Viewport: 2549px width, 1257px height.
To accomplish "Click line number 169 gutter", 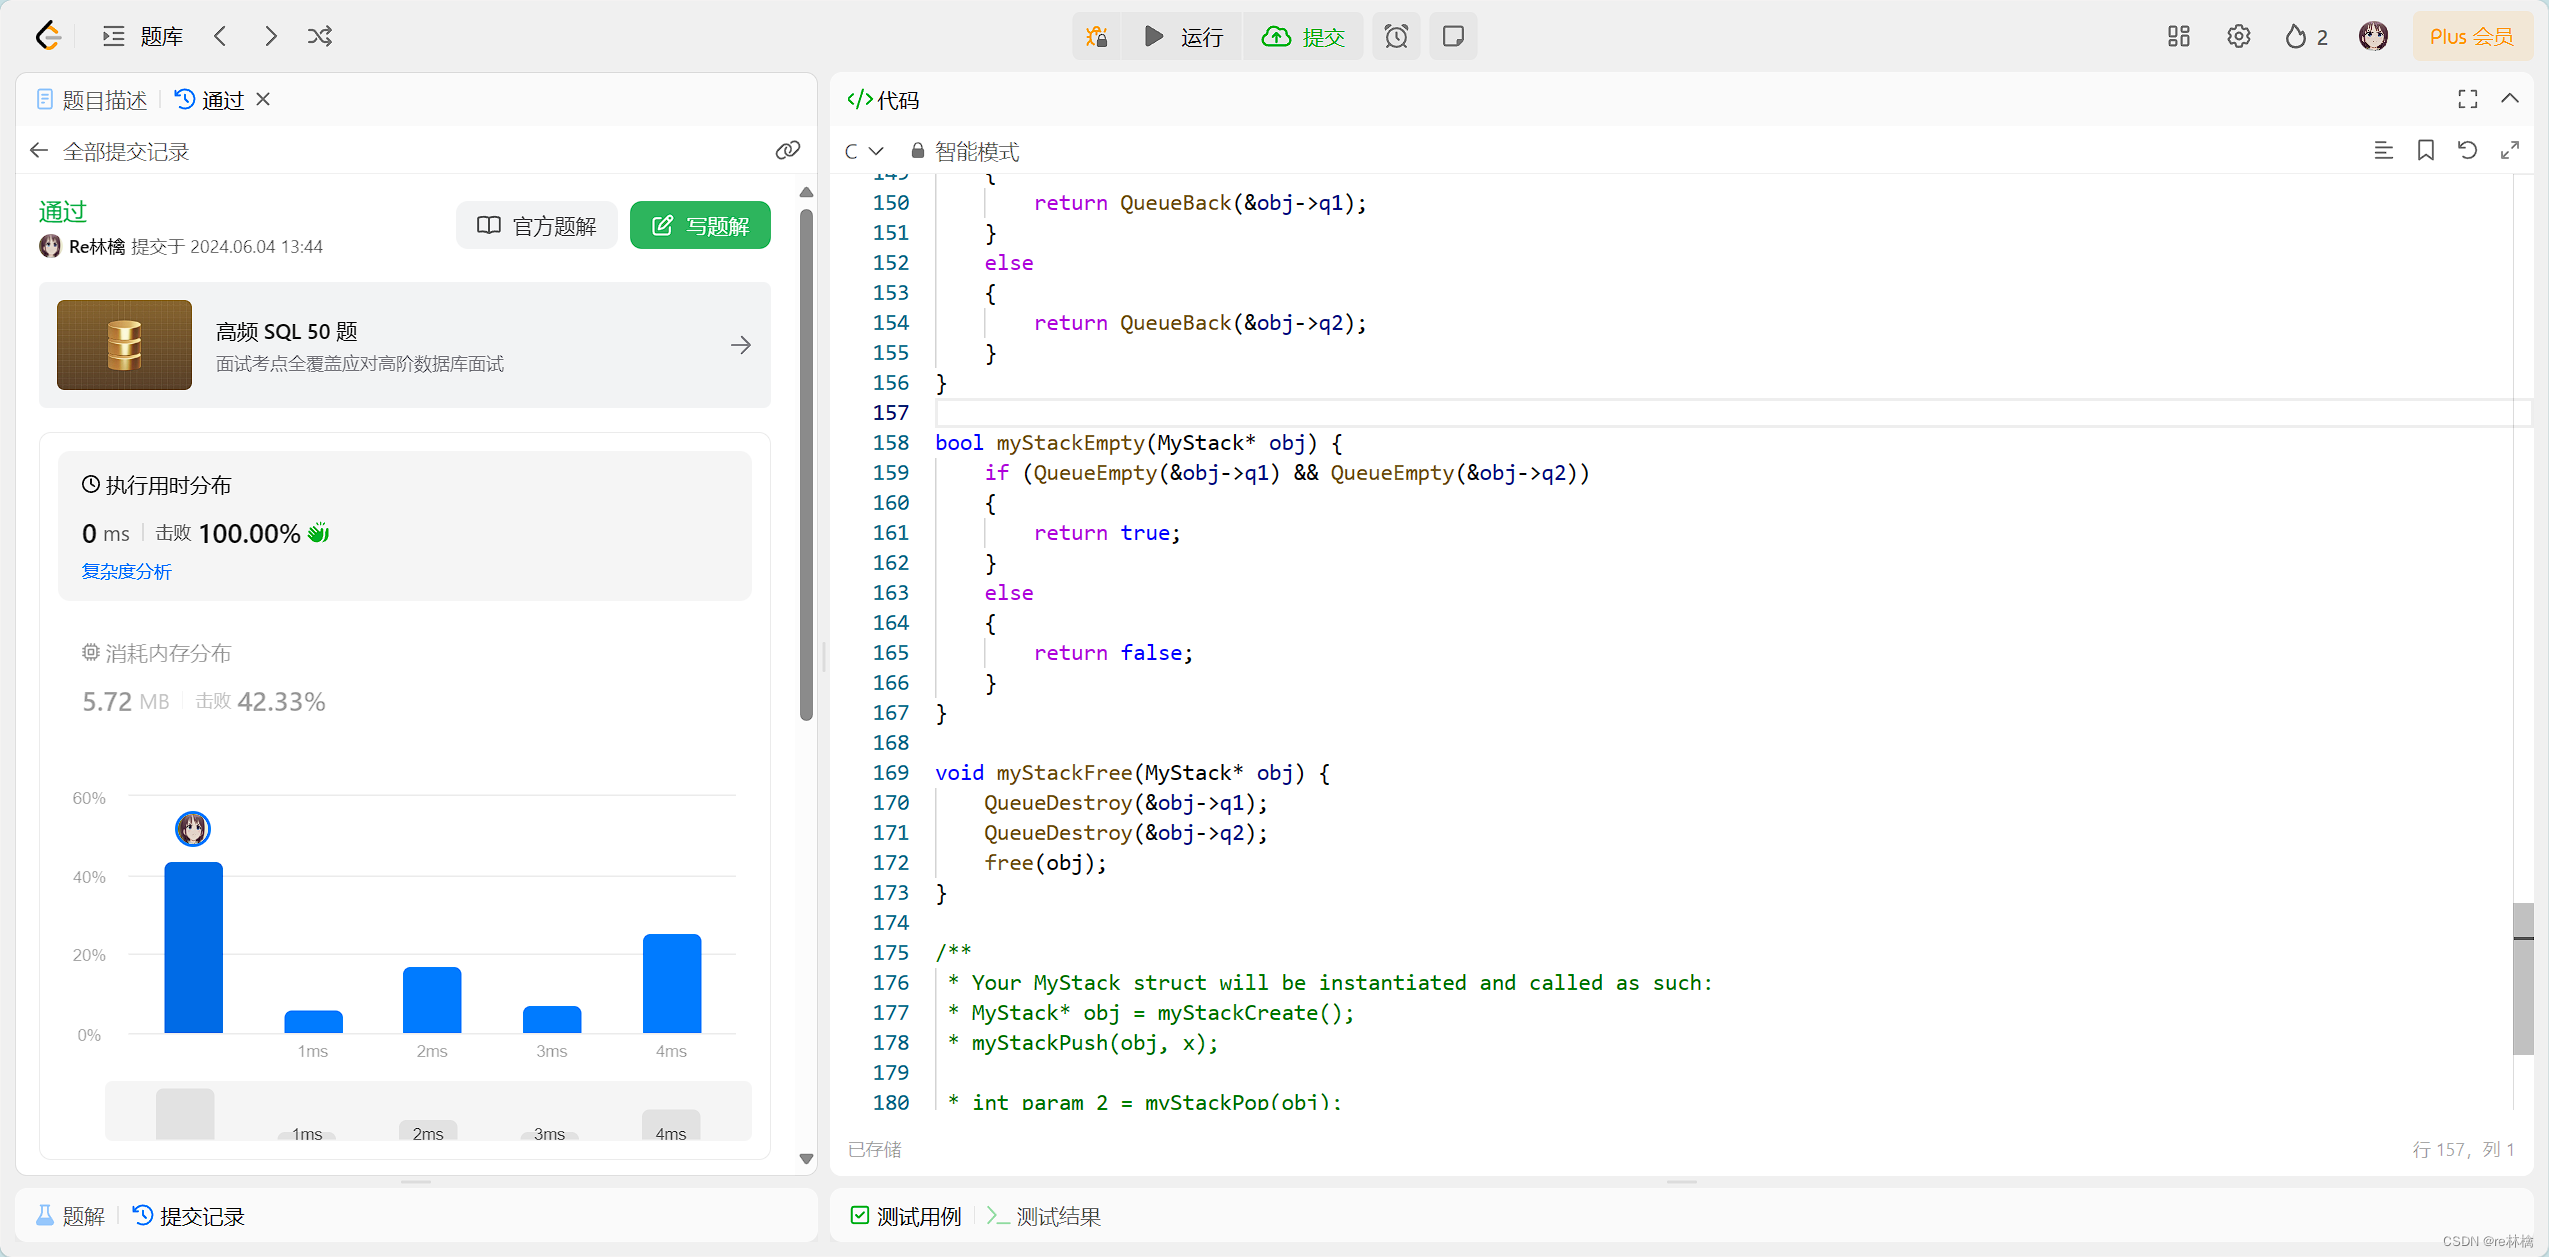I will coord(891,773).
